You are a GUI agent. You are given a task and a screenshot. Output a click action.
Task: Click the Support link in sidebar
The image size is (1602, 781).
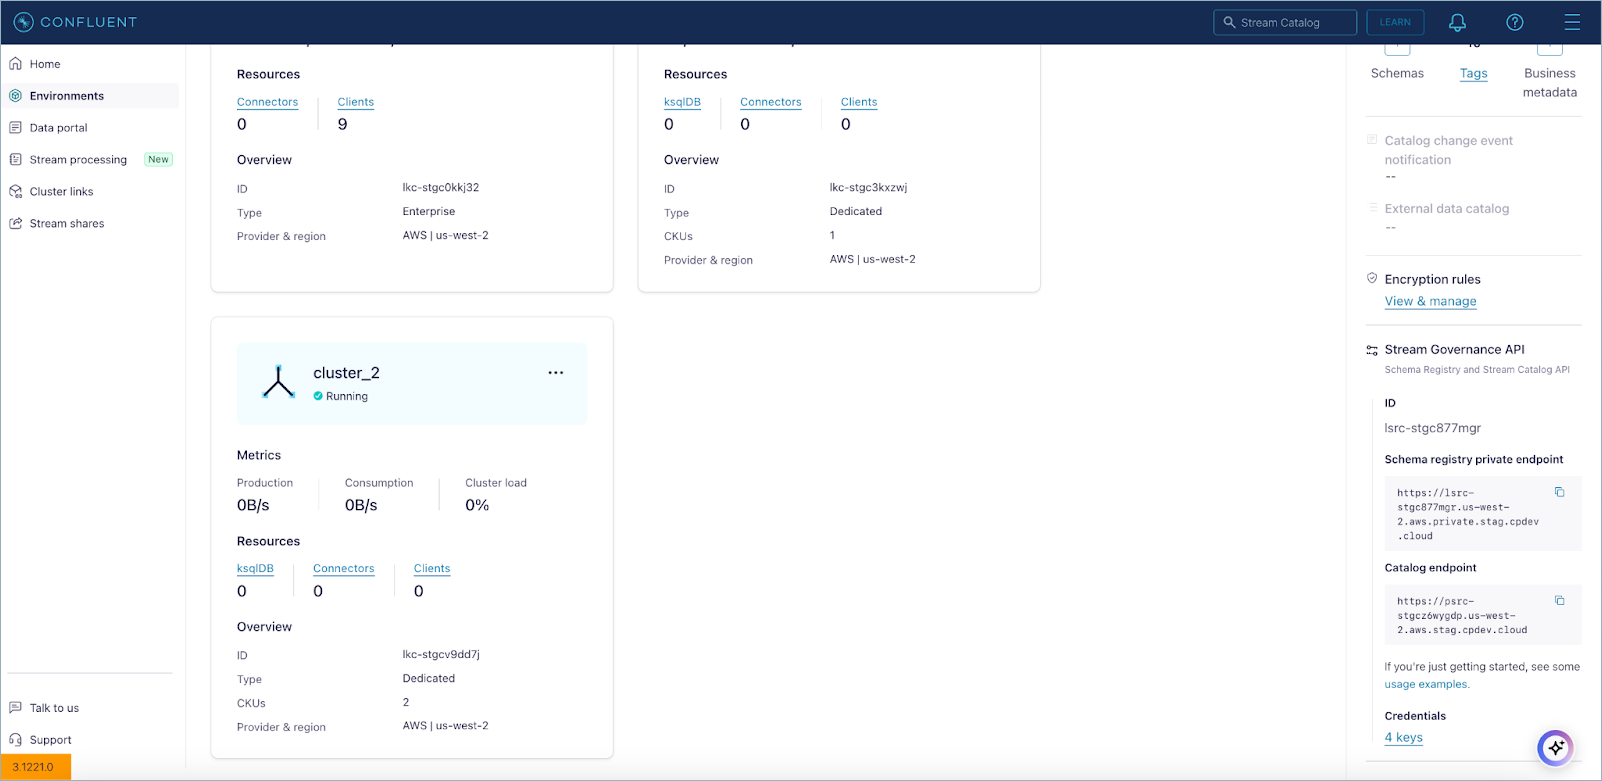tap(50, 740)
